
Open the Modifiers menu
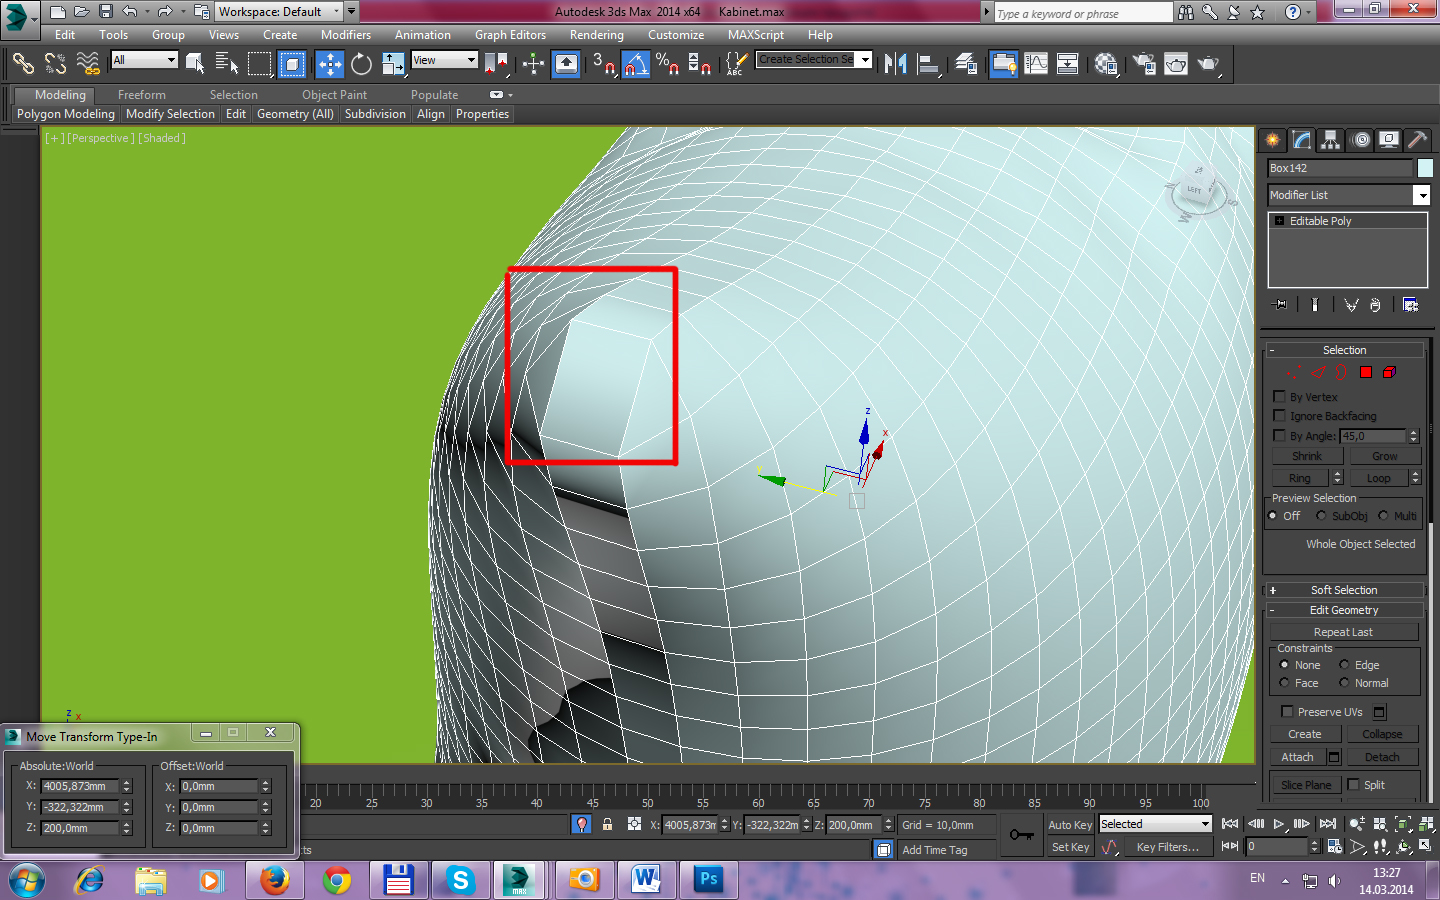point(346,35)
